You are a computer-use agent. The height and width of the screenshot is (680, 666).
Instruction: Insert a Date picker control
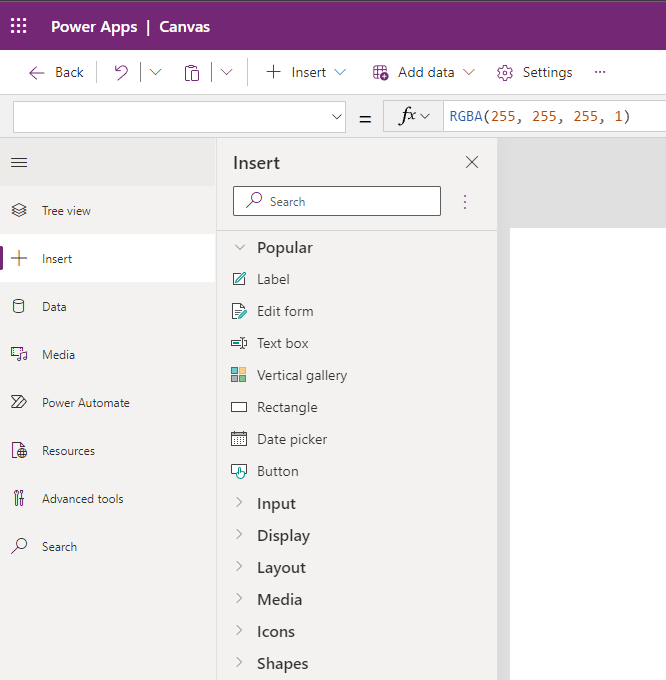point(291,439)
